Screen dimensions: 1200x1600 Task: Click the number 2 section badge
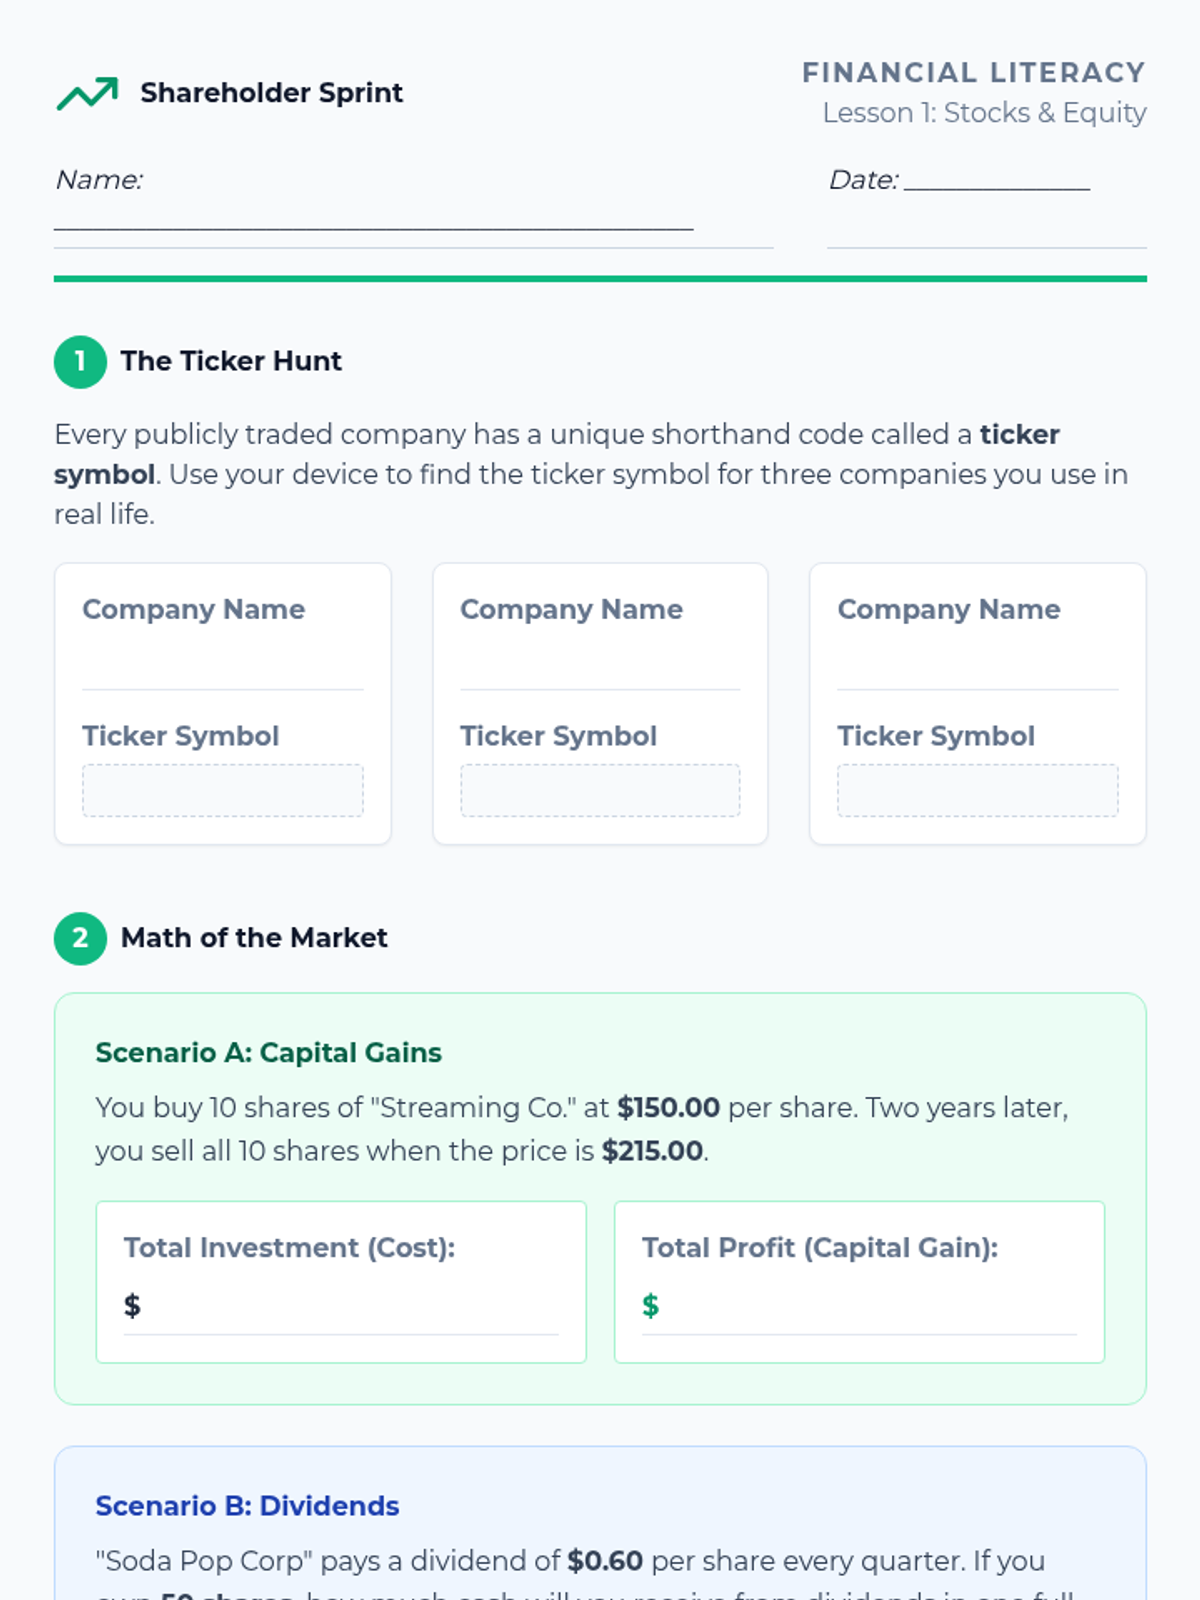80,938
